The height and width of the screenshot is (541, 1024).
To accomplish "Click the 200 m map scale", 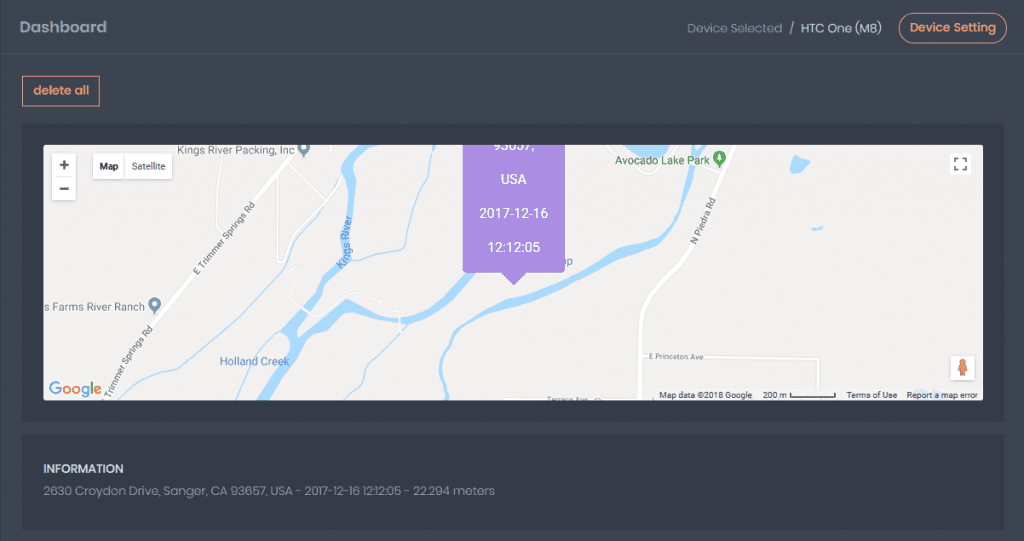I will (x=799, y=395).
